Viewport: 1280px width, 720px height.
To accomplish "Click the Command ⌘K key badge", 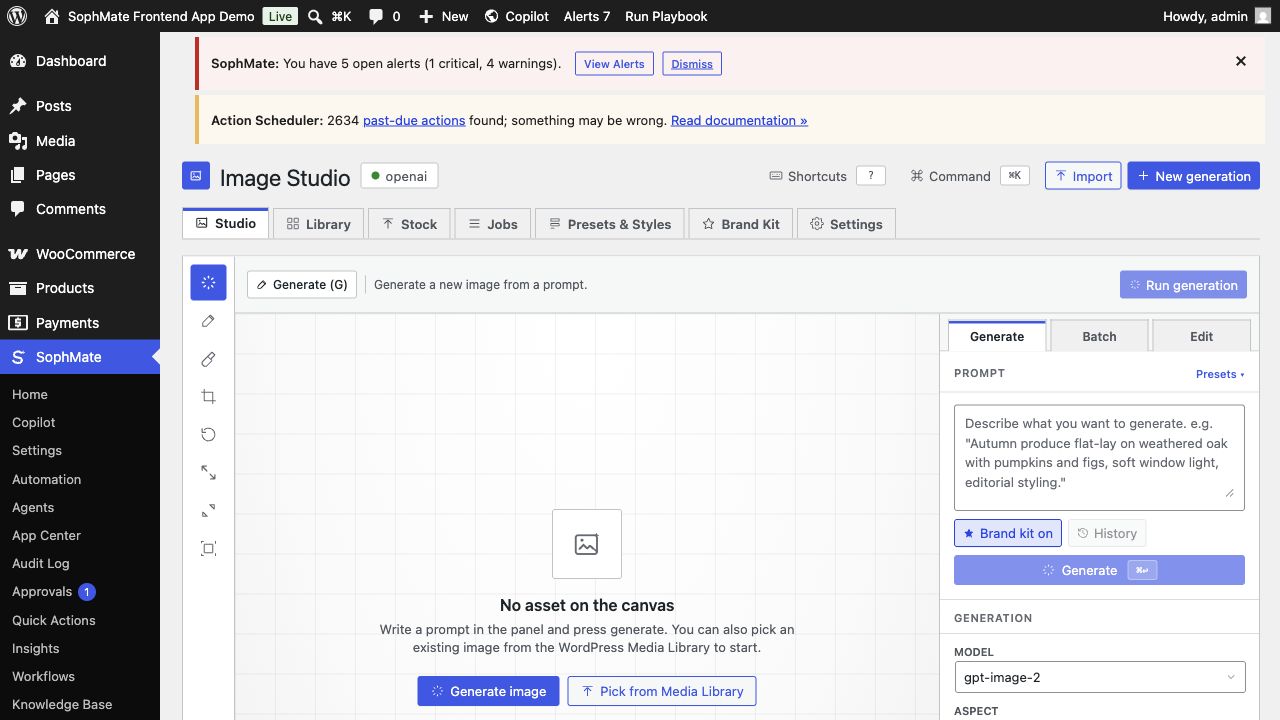I will (1015, 176).
